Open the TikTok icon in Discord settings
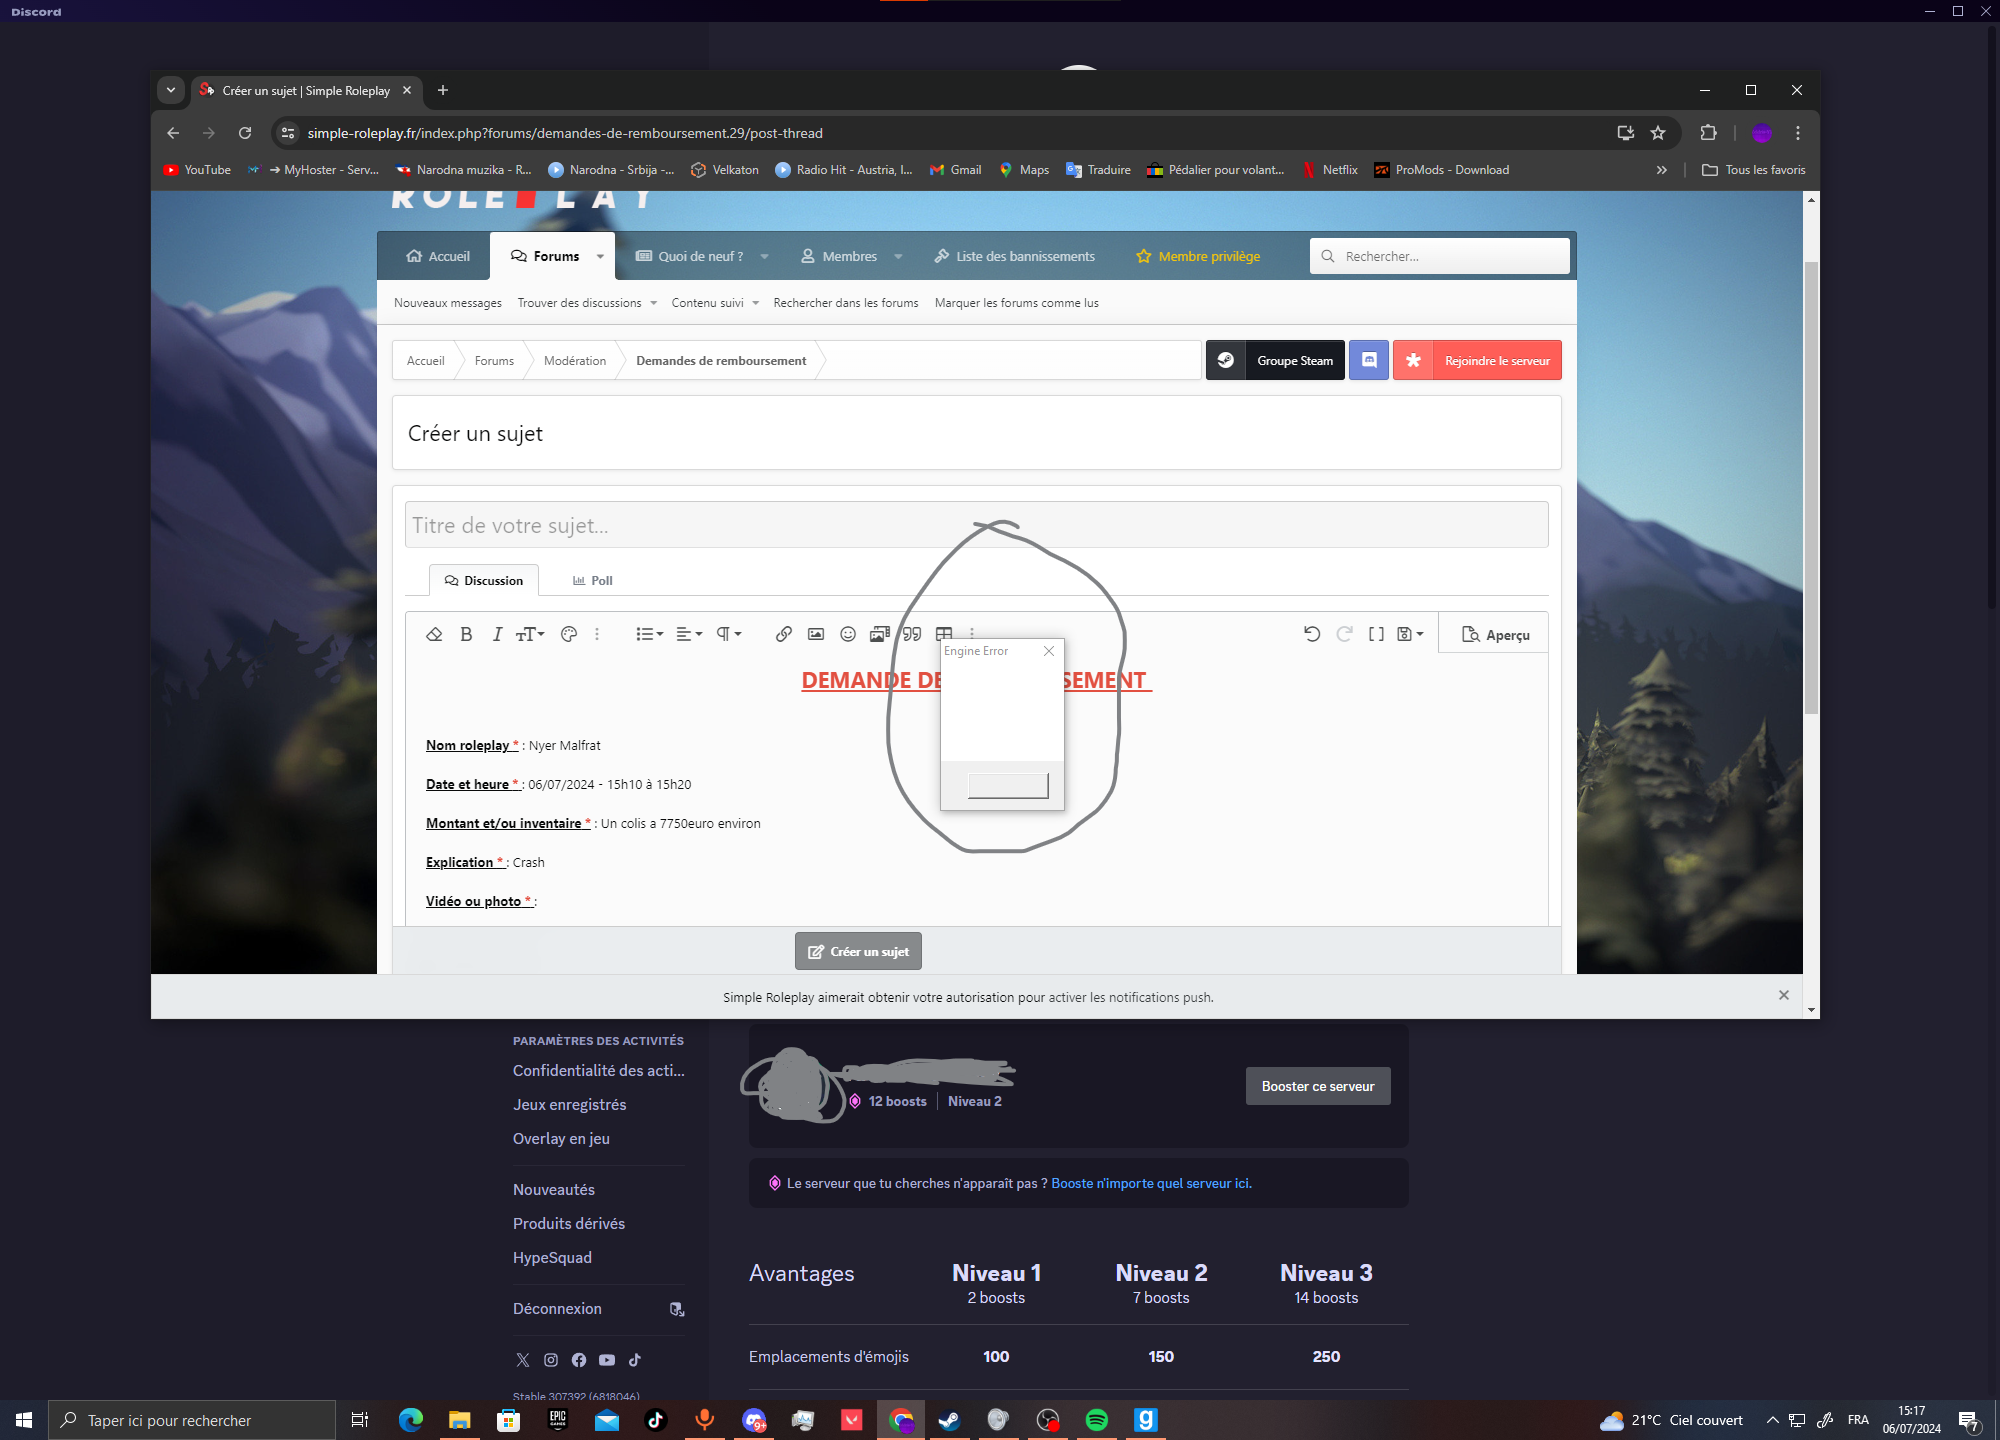Image resolution: width=2000 pixels, height=1440 pixels. coord(635,1360)
